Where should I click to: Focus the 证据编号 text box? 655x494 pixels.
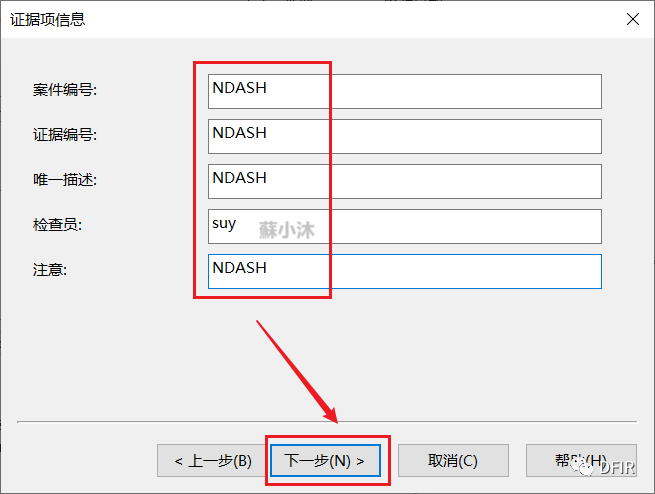click(404, 136)
